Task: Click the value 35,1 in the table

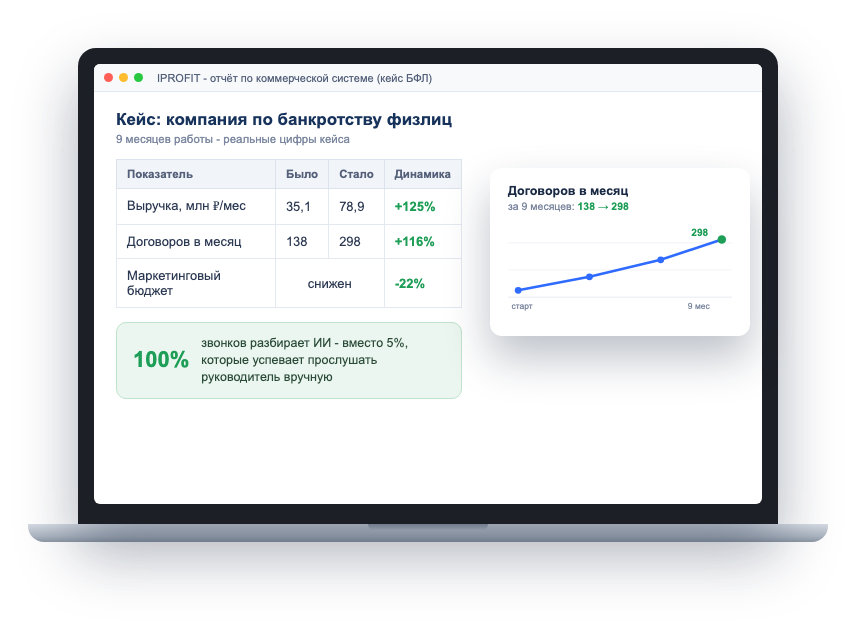Action: 298,207
